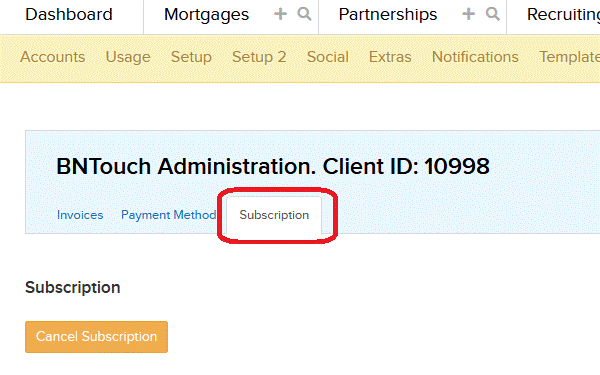Open the Extras menu item

pos(390,57)
